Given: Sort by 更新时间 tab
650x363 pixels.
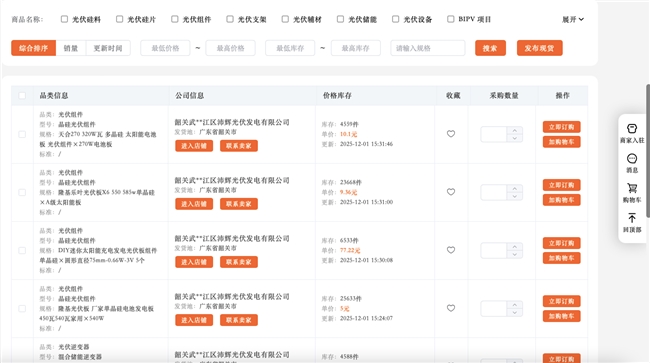Looking at the screenshot, I should [108, 48].
